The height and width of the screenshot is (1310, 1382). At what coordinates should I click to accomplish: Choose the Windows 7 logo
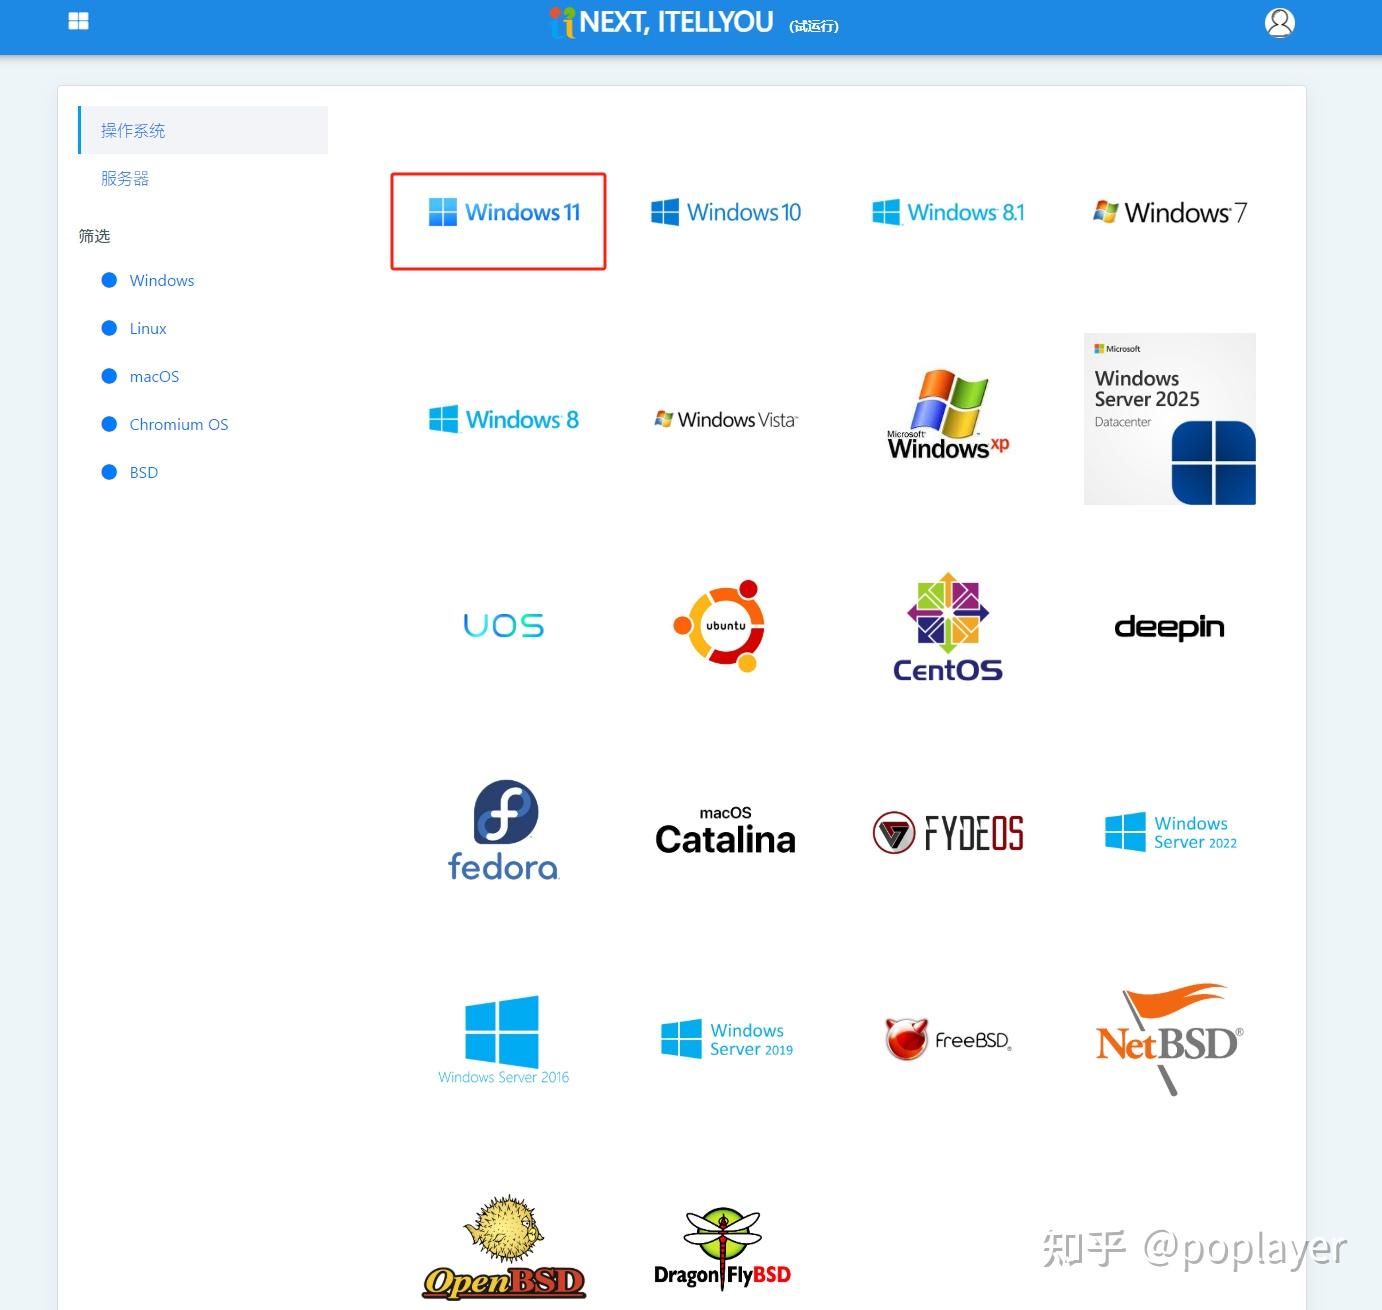pos(1170,212)
